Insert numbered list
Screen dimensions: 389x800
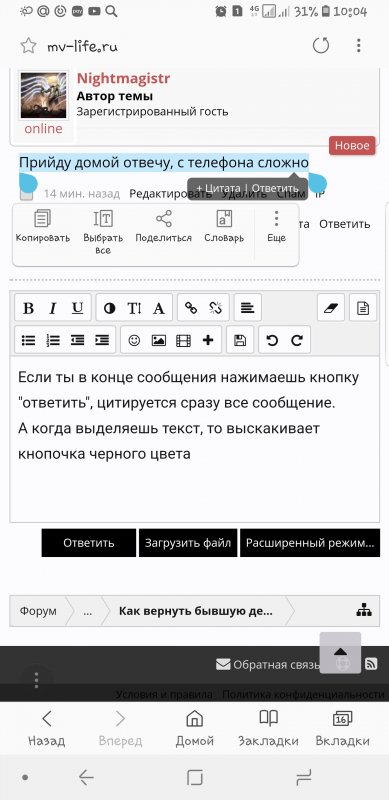pos(53,340)
